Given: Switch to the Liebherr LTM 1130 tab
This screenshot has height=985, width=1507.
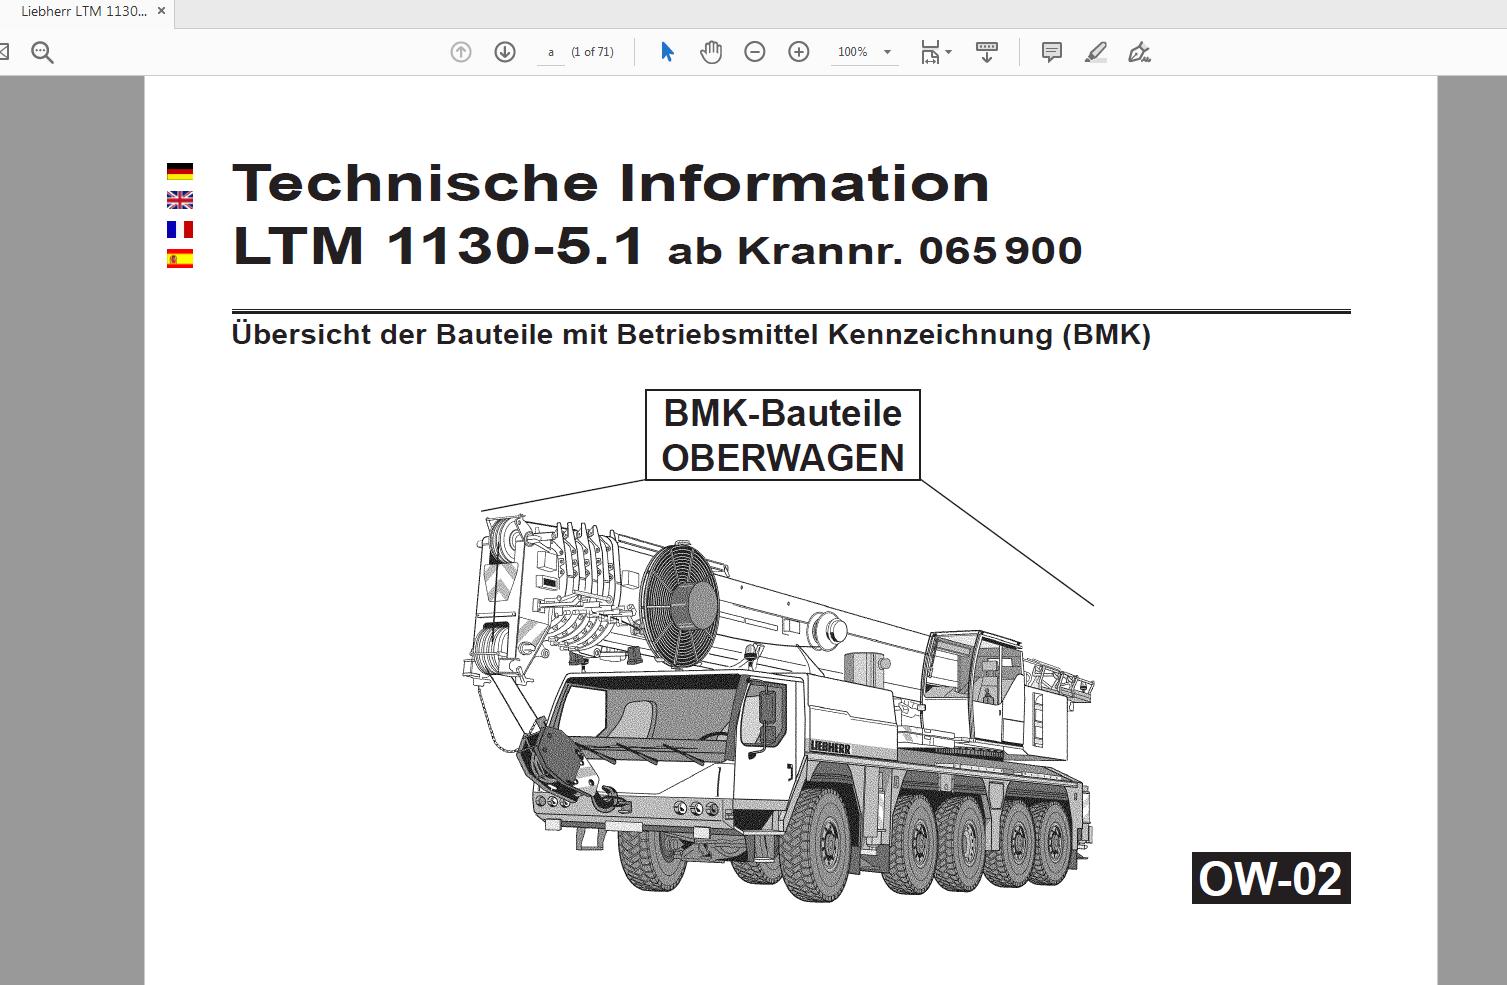Looking at the screenshot, I should coord(84,11).
